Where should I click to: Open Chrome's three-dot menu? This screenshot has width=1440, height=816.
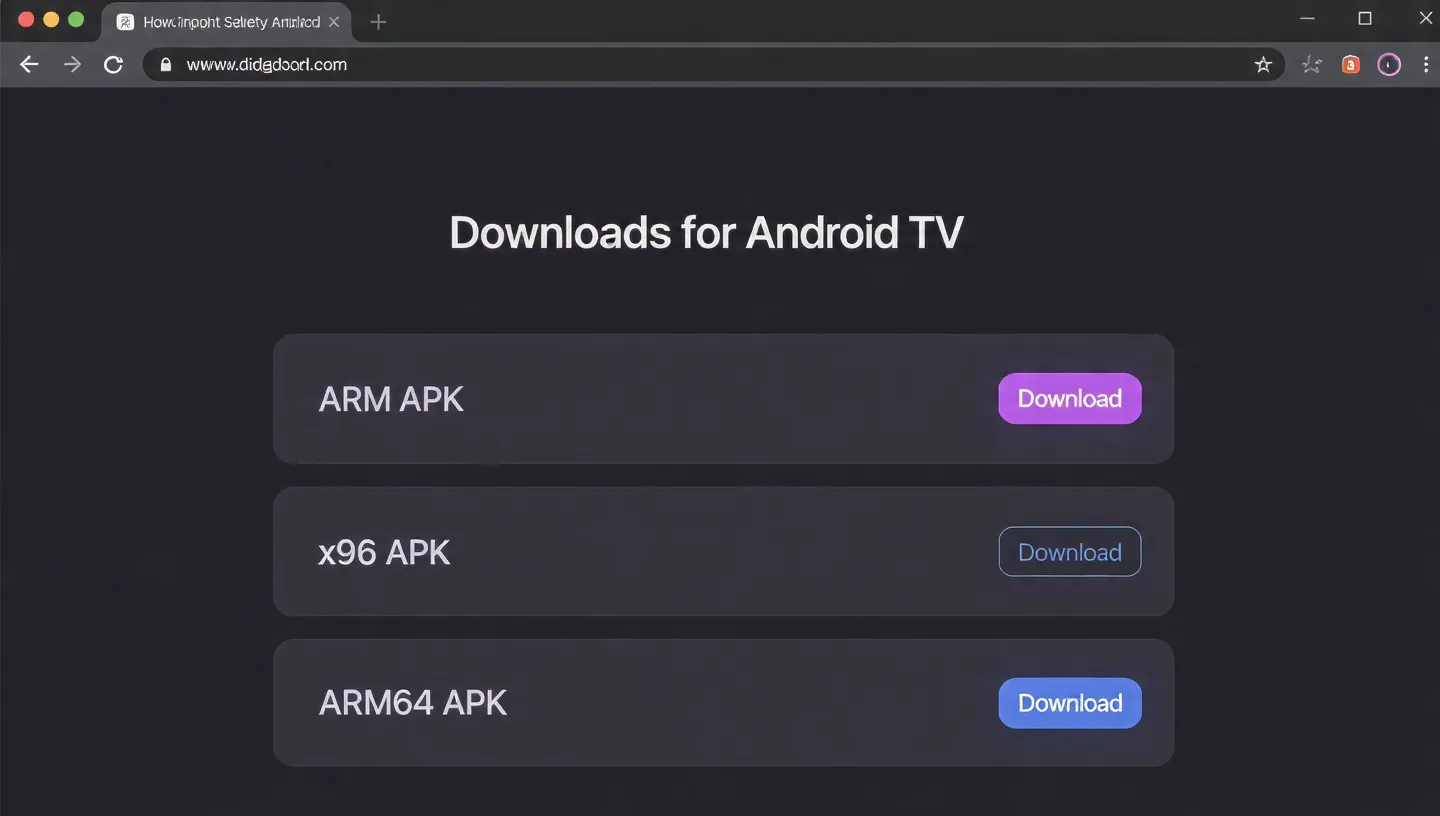click(1427, 64)
